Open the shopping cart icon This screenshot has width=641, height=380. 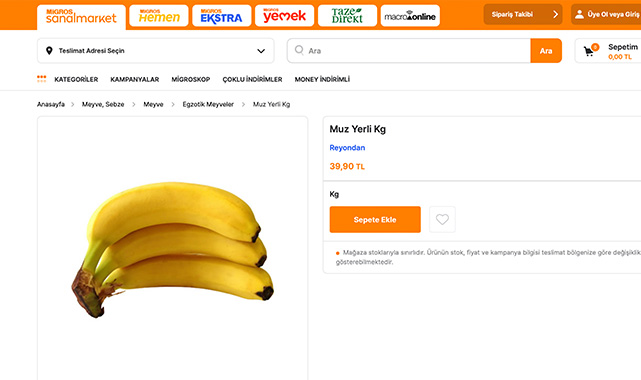589,51
